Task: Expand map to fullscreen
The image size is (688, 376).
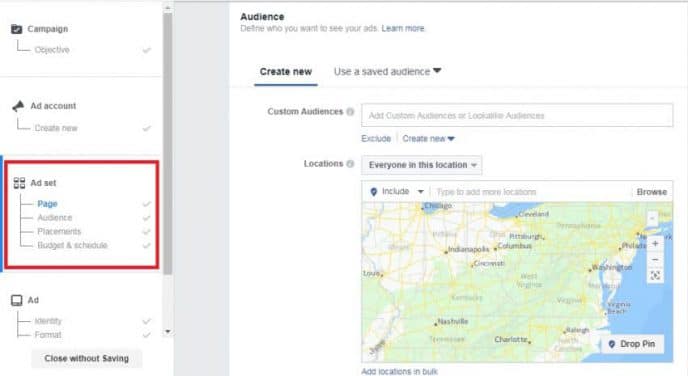Action: (x=655, y=276)
